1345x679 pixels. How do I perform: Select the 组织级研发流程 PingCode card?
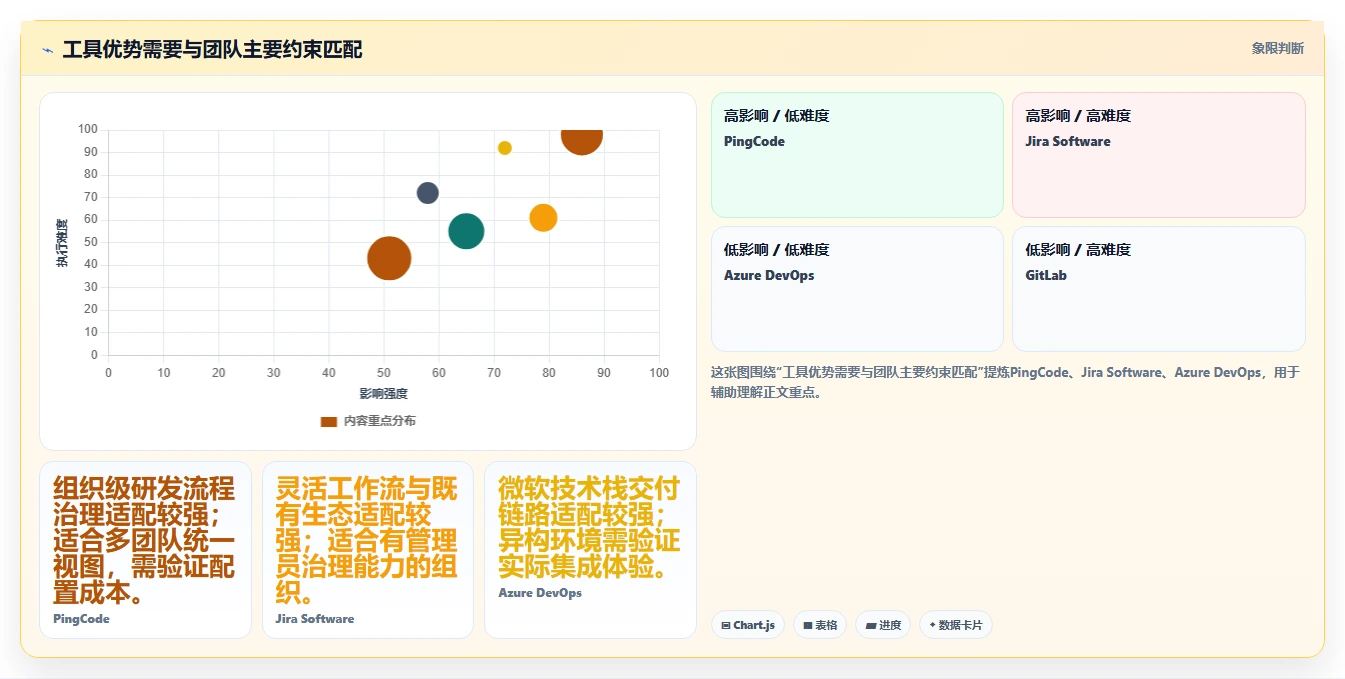point(145,550)
